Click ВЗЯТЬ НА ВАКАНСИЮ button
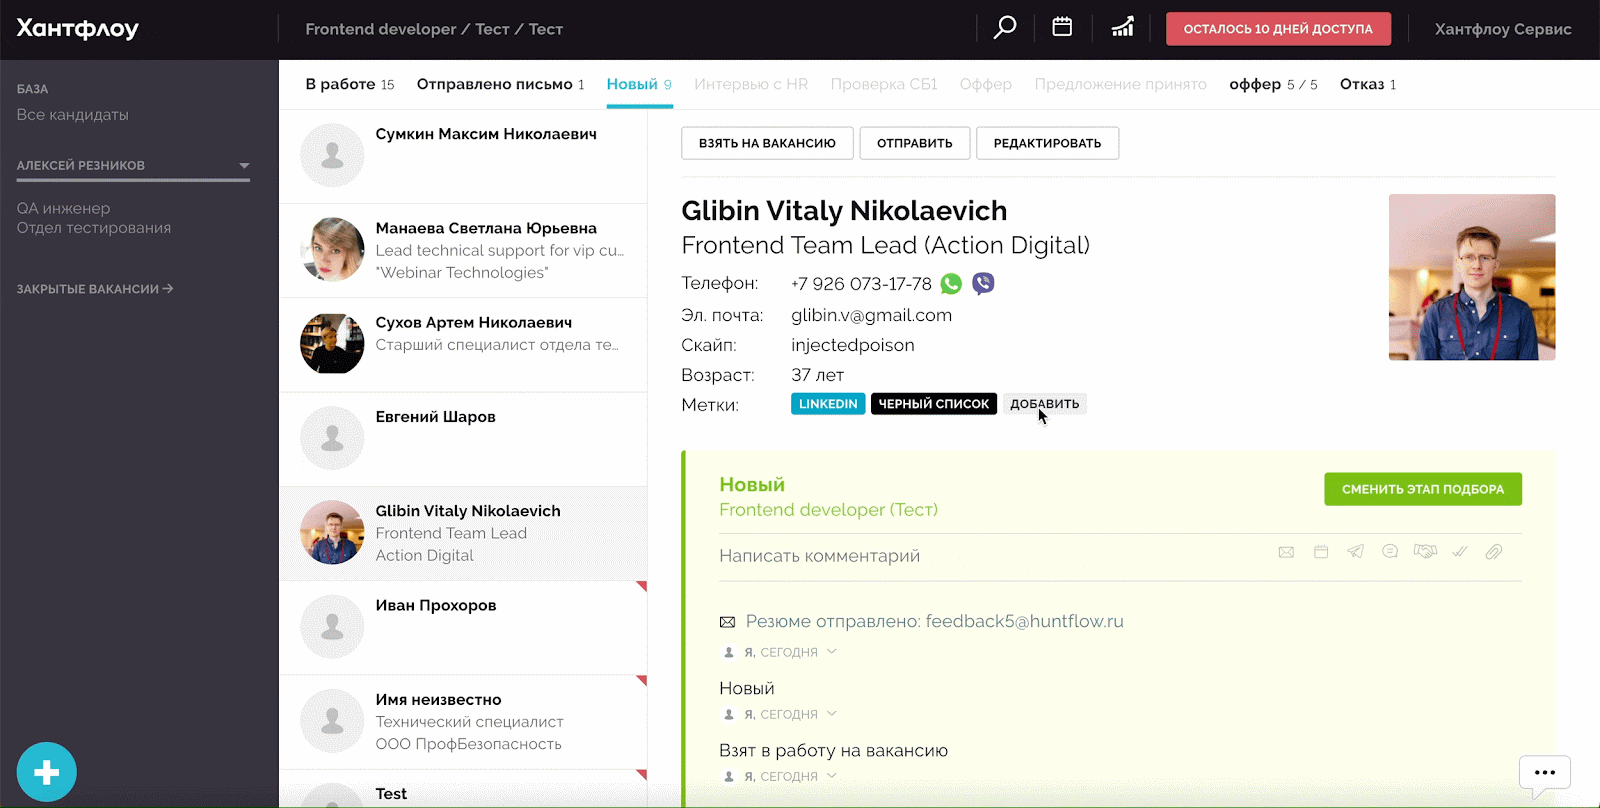 tap(767, 143)
